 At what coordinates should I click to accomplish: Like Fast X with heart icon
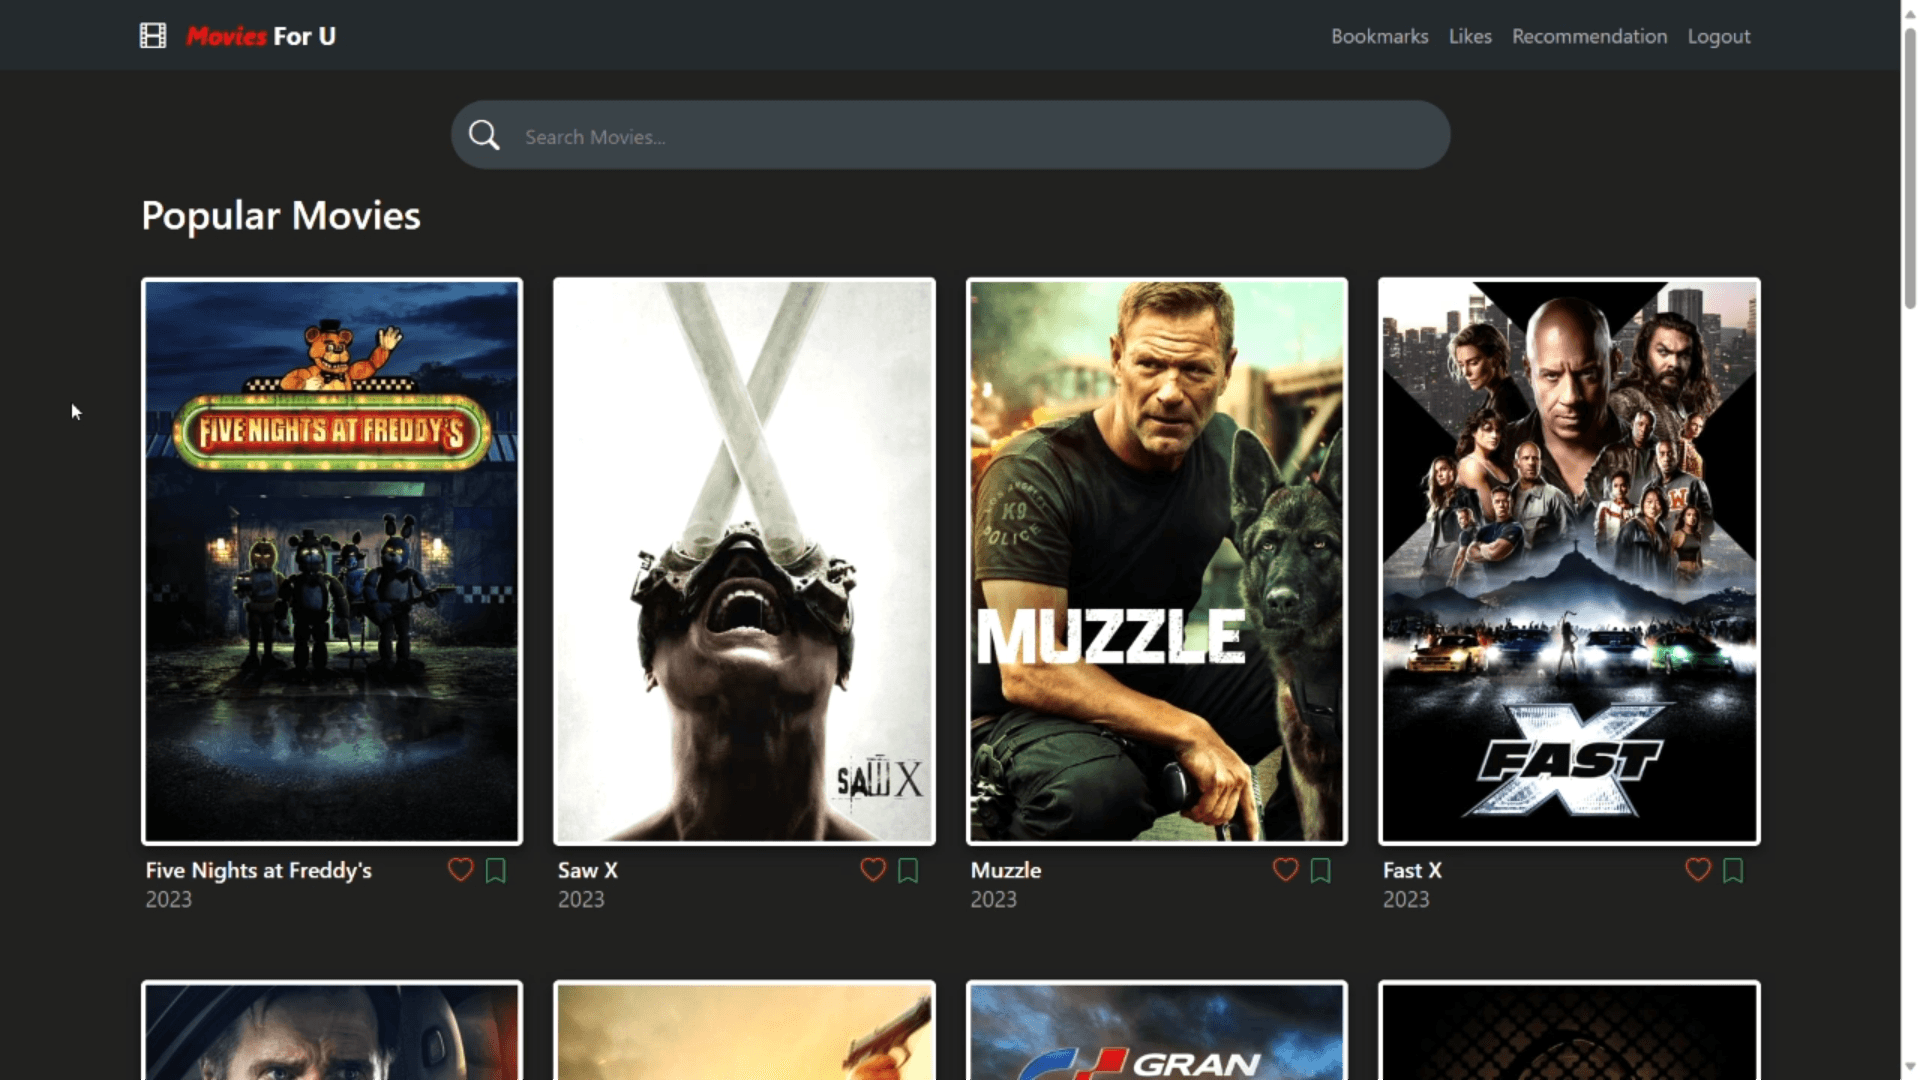pos(1698,870)
